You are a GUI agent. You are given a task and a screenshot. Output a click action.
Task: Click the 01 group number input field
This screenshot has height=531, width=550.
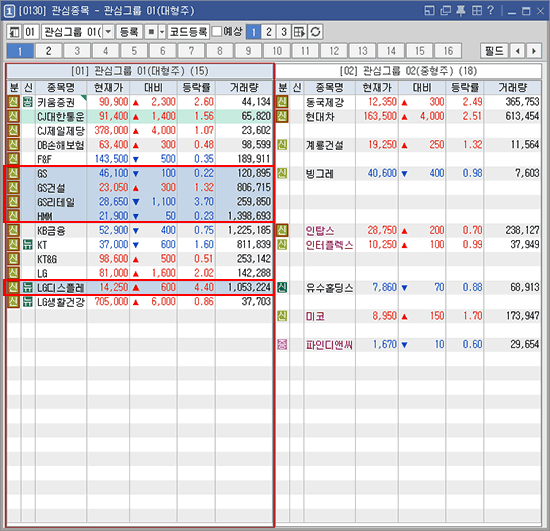[x=30, y=32]
